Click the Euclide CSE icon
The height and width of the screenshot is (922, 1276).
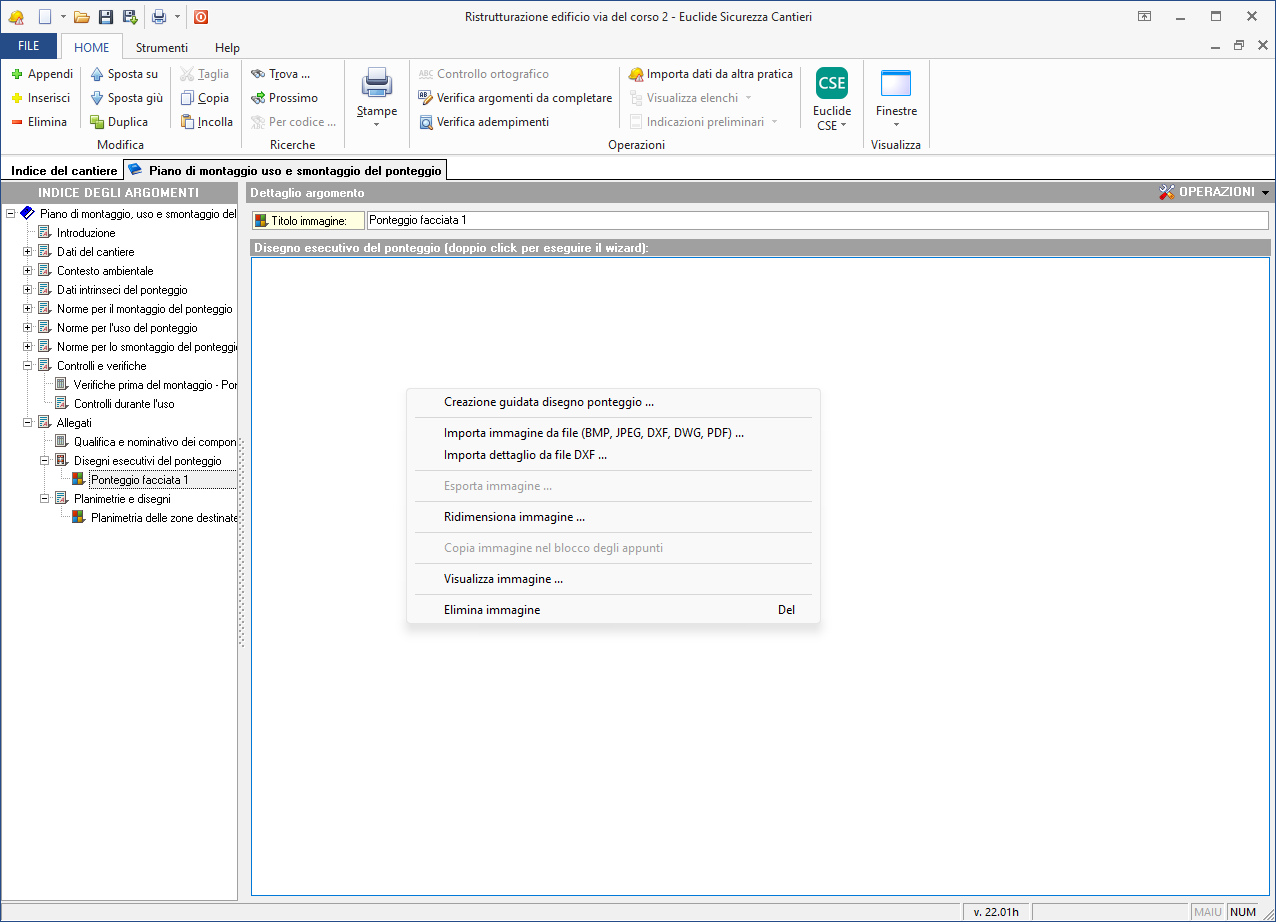[x=831, y=83]
